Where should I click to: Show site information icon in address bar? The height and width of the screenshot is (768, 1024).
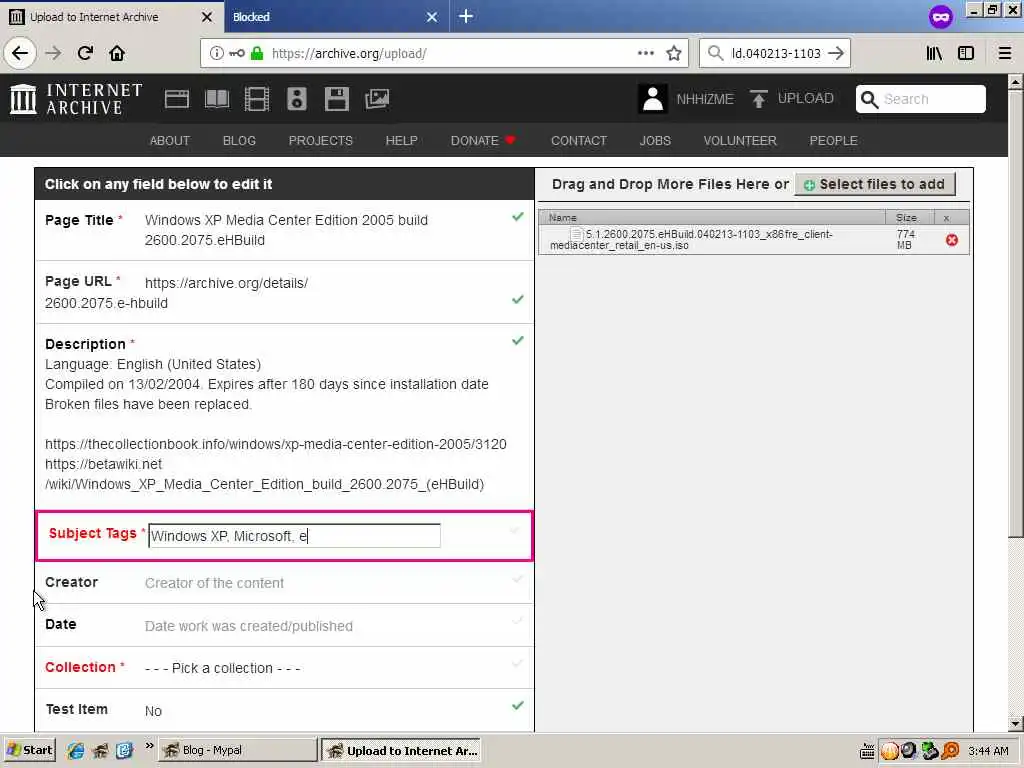(x=216, y=54)
